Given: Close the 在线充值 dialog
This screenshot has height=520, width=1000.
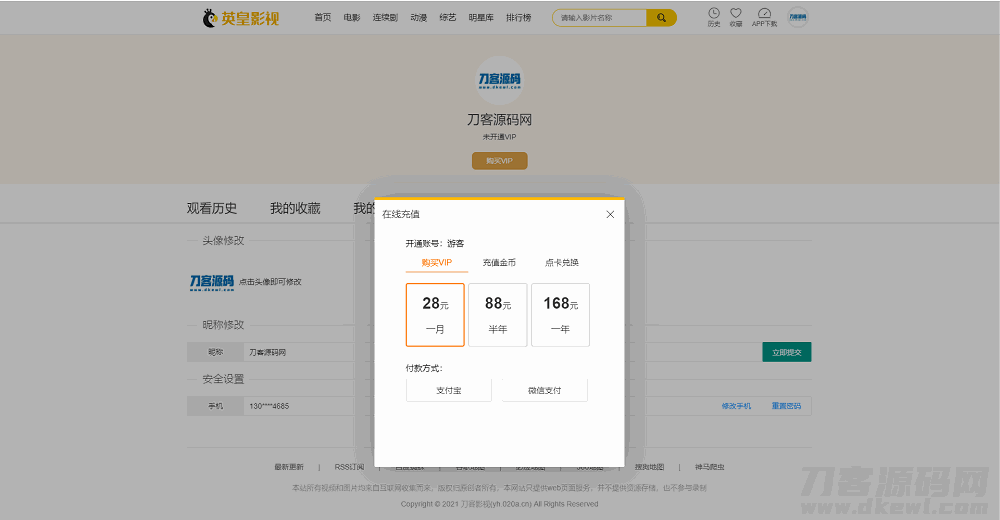Looking at the screenshot, I should tap(610, 214).
